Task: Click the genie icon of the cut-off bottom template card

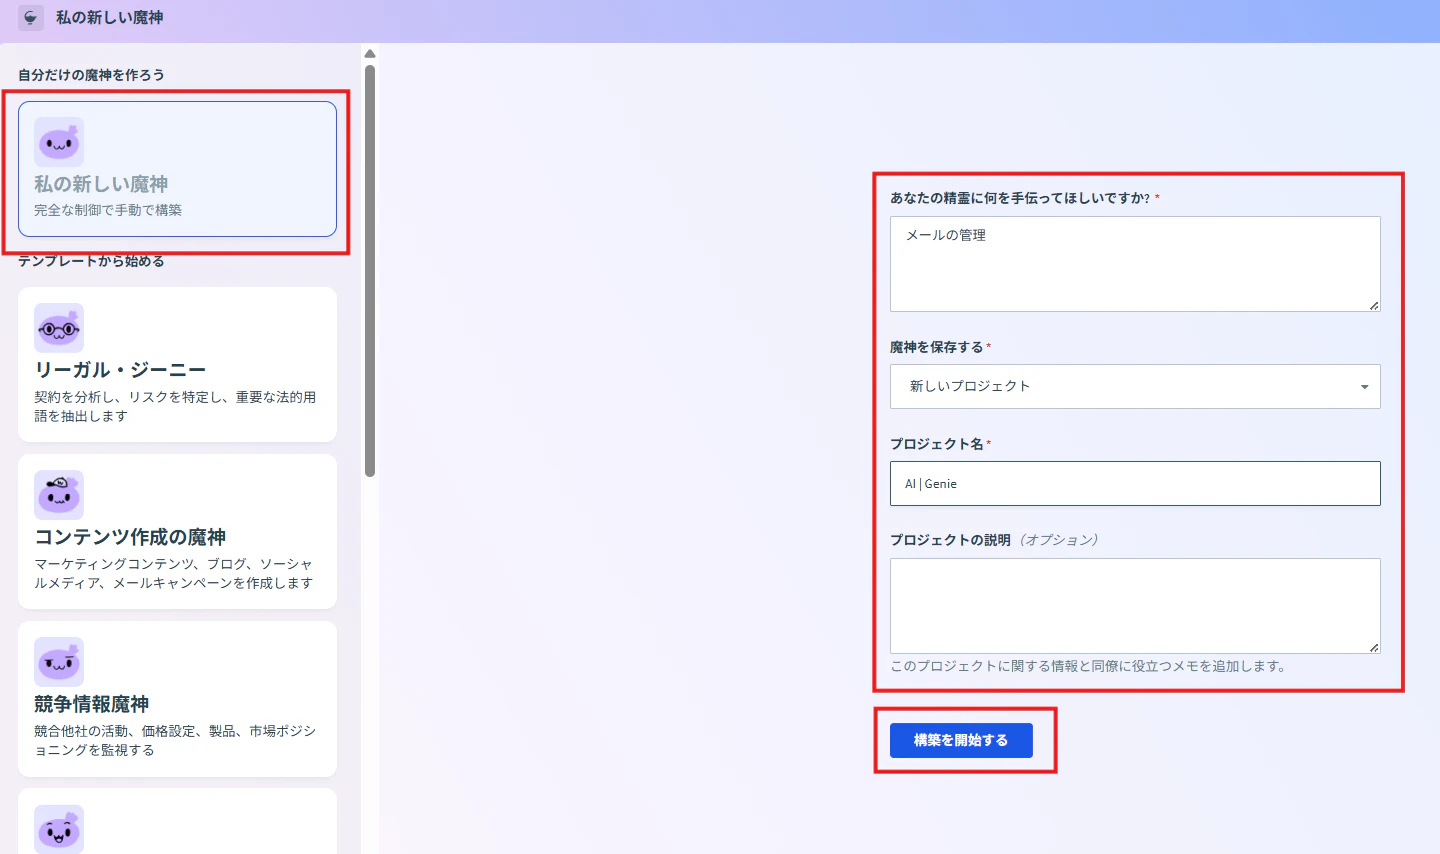Action: (59, 829)
